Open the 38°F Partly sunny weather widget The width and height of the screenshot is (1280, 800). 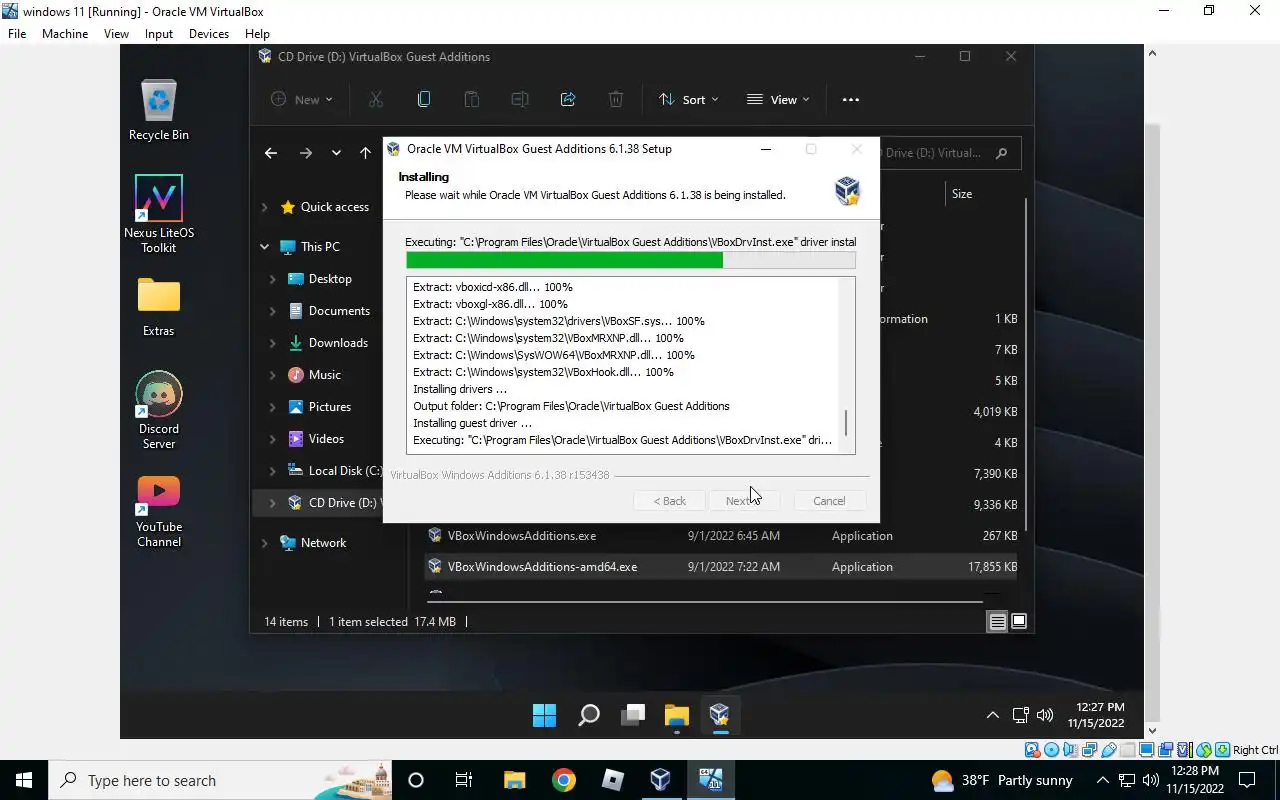click(x=1001, y=780)
